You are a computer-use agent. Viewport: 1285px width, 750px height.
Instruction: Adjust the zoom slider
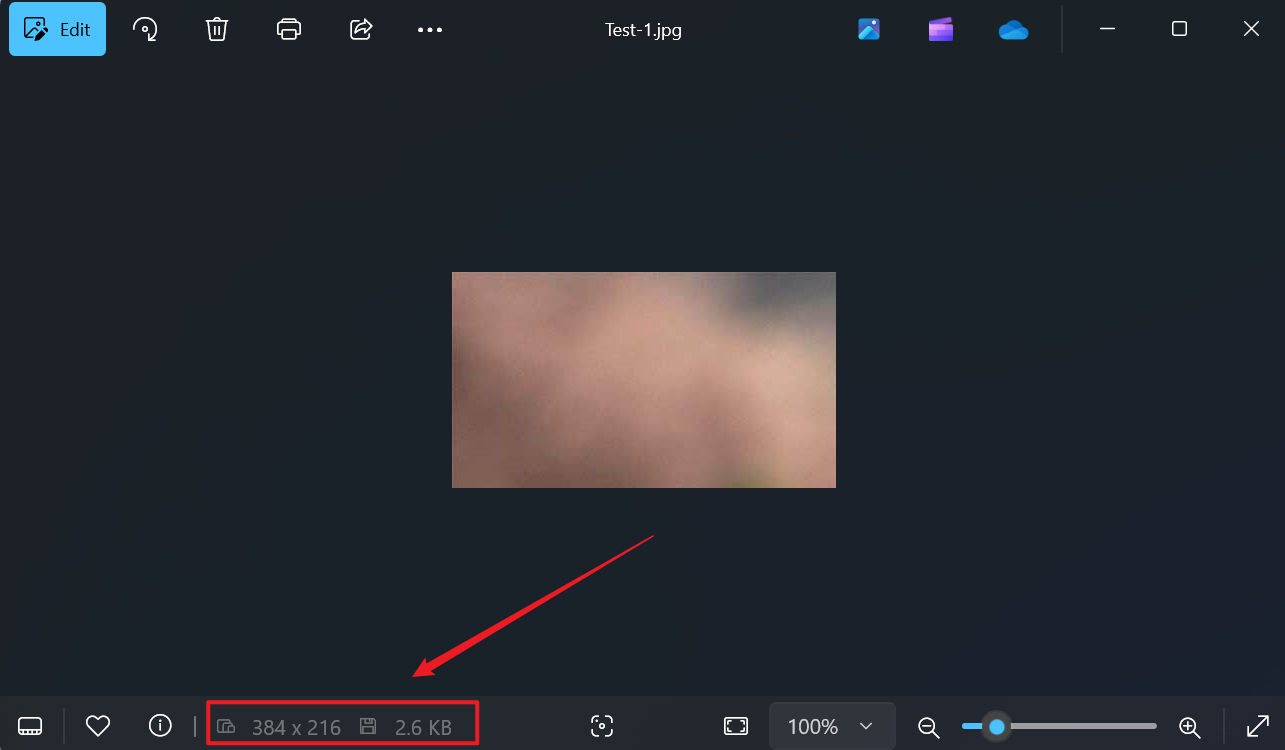[996, 727]
